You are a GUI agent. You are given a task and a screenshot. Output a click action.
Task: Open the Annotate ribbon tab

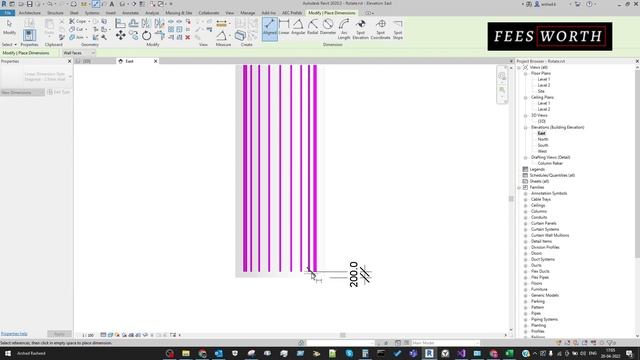pos(131,13)
